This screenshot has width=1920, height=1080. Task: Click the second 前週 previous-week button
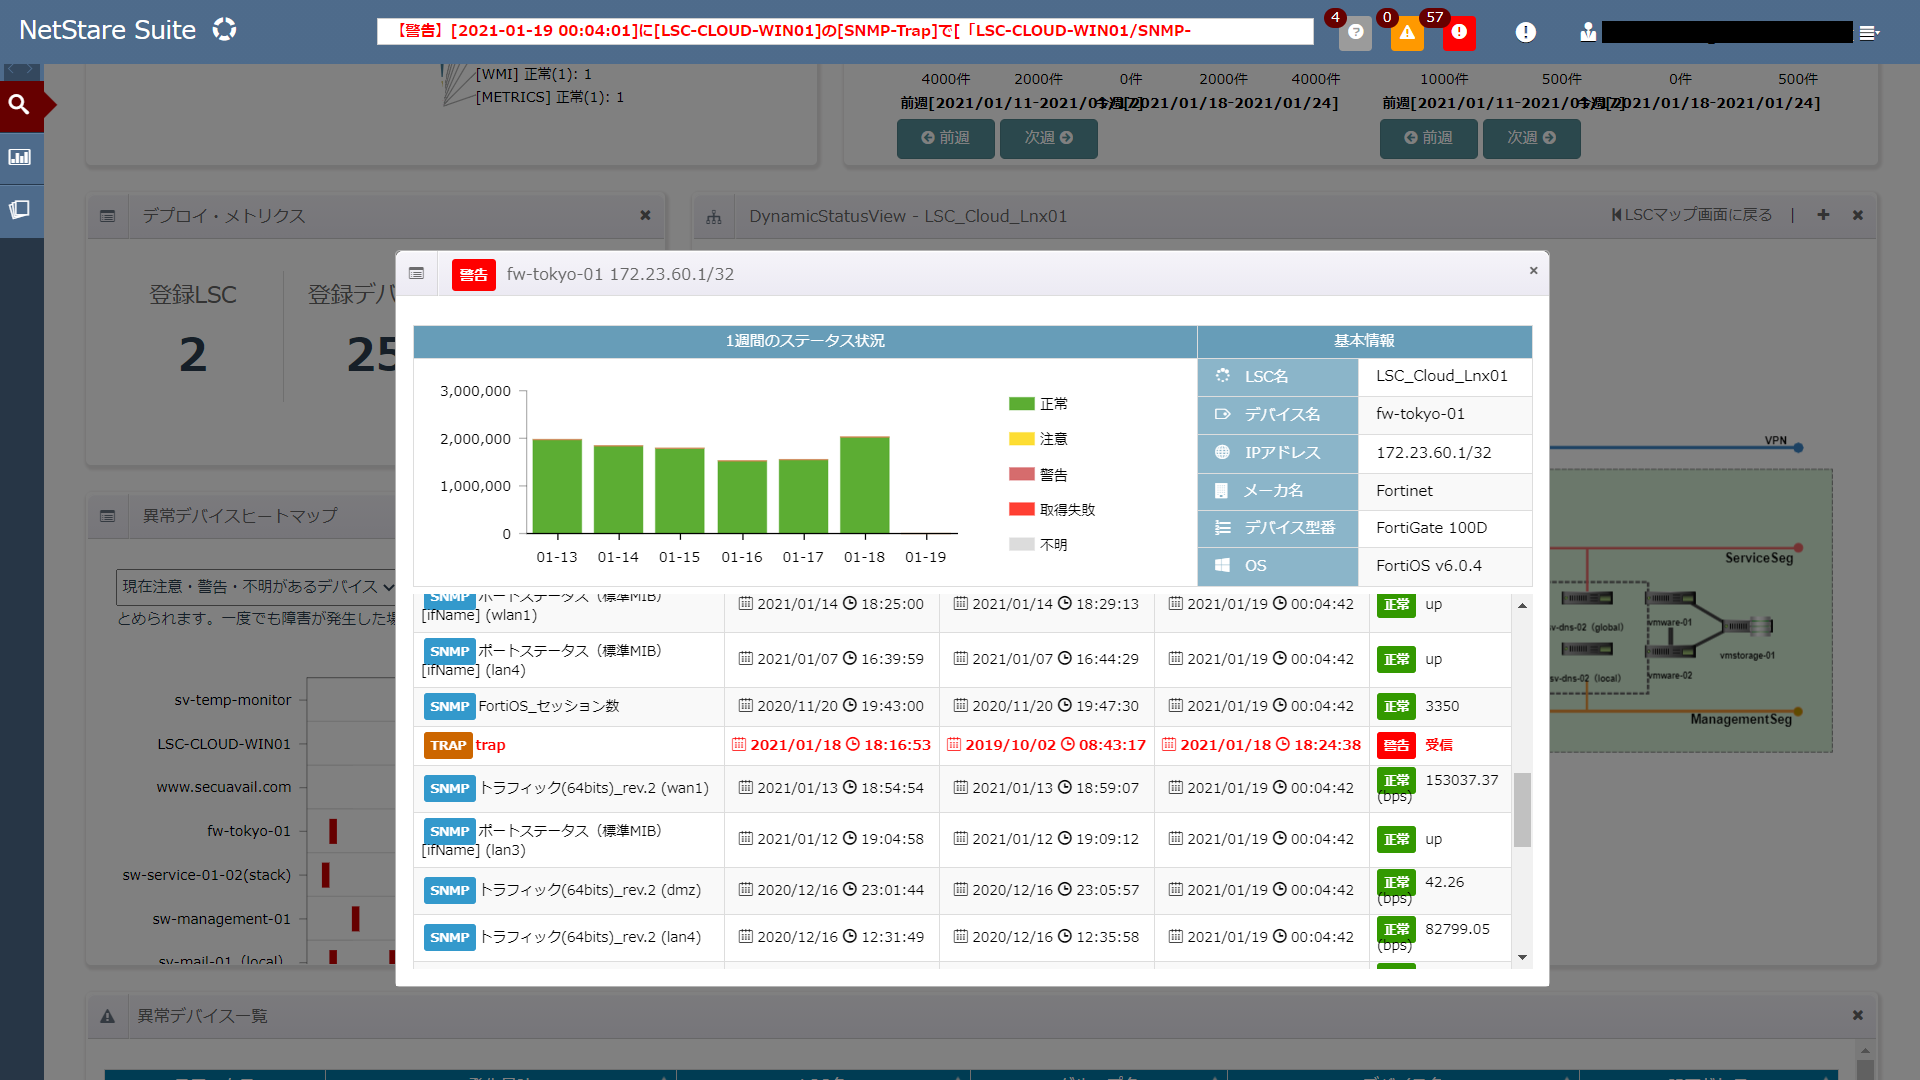[1428, 138]
